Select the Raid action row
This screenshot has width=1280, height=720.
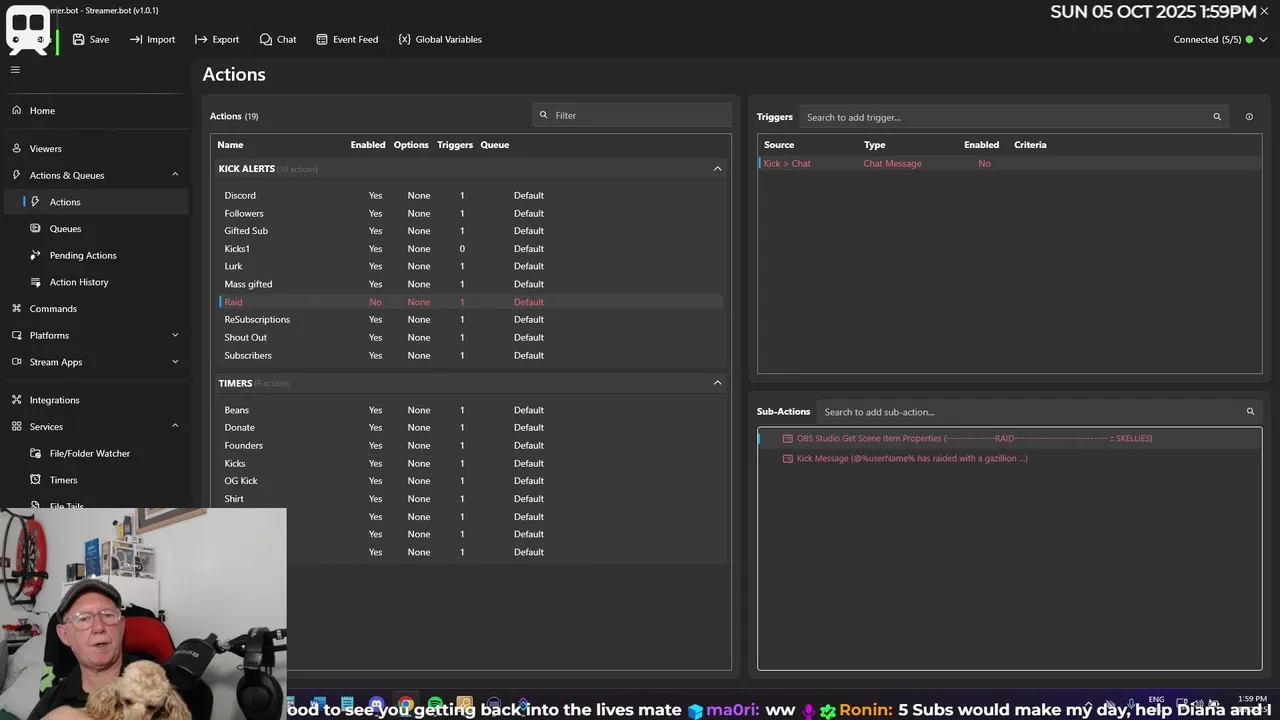pos(470,302)
